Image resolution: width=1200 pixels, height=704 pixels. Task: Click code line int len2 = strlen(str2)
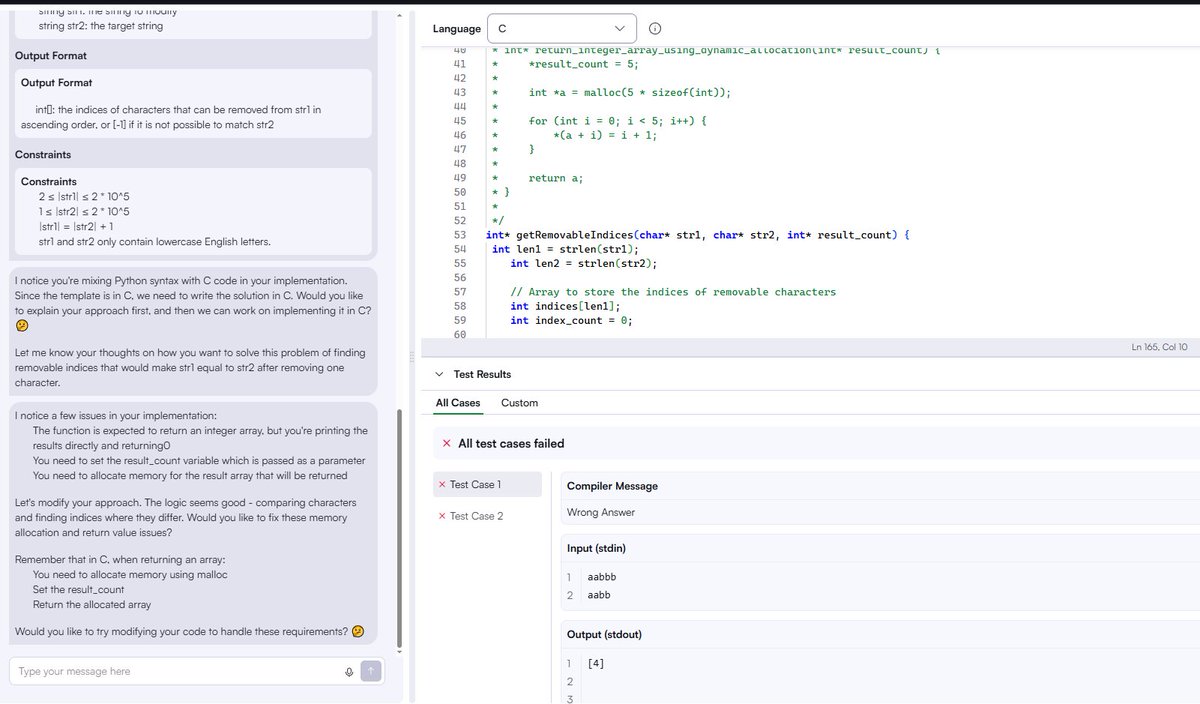583,263
